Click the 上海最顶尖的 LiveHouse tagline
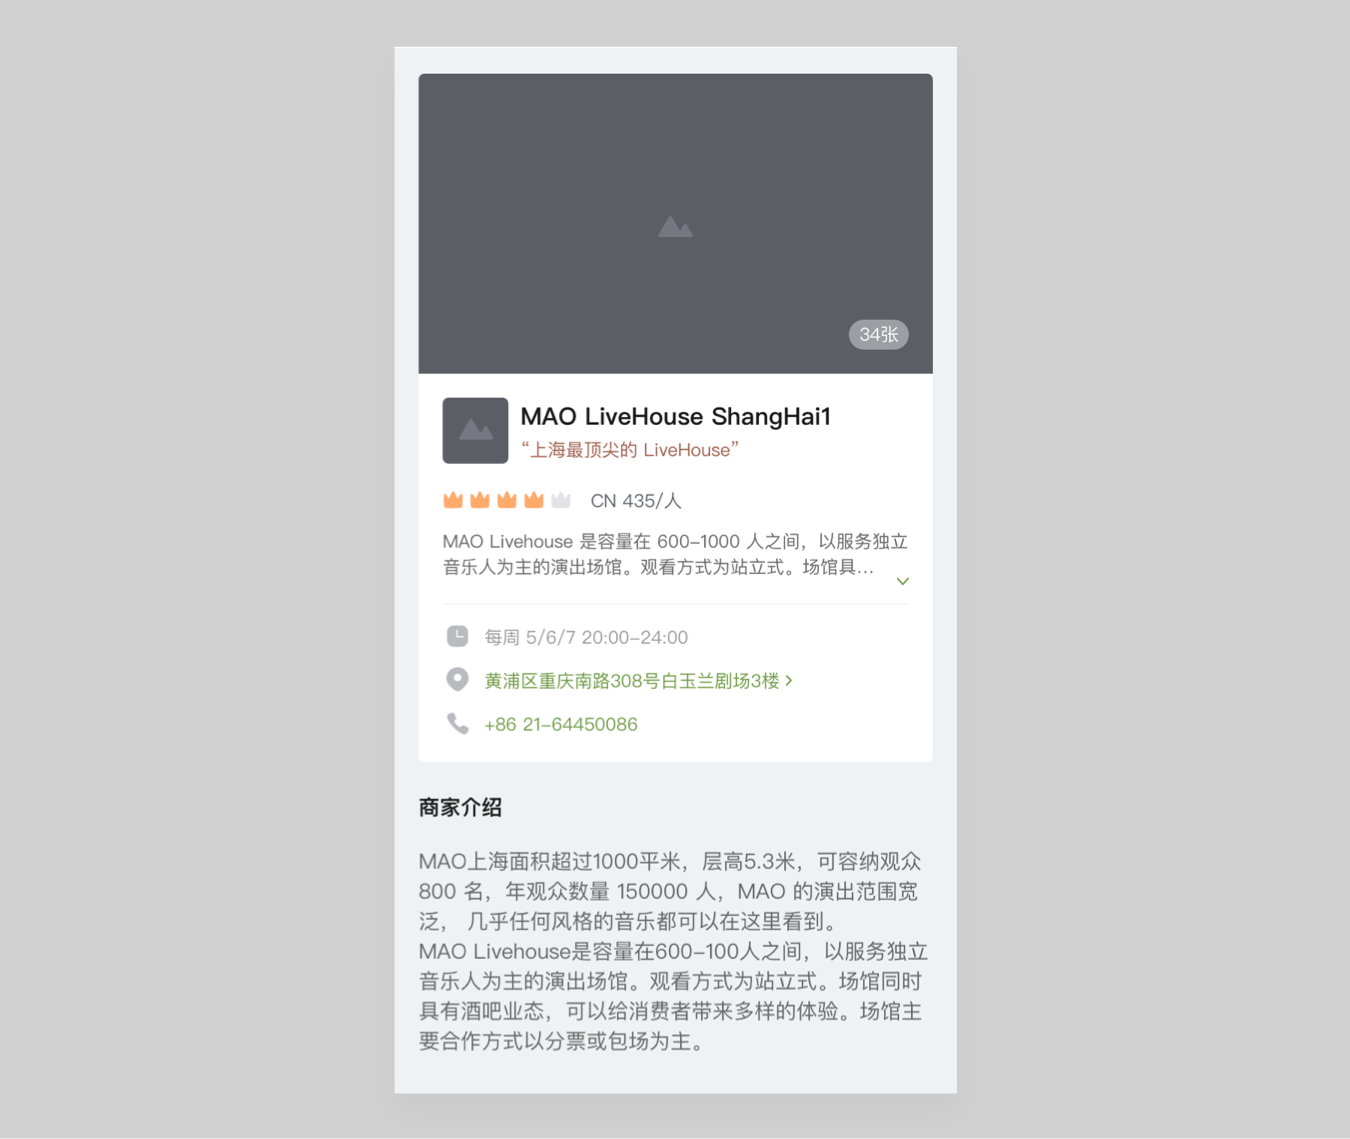The height and width of the screenshot is (1139, 1350). point(630,450)
